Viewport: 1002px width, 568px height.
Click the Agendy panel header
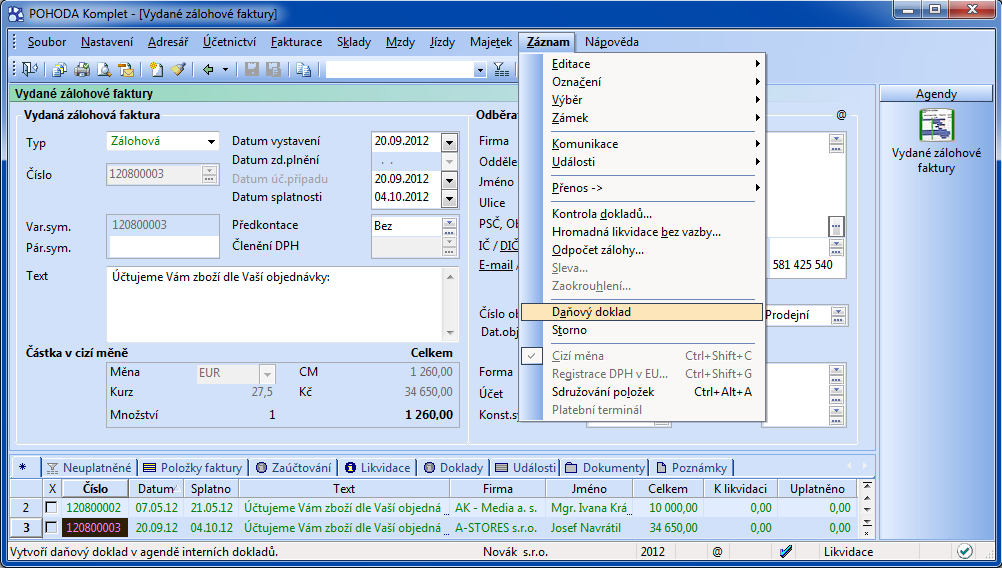click(936, 94)
